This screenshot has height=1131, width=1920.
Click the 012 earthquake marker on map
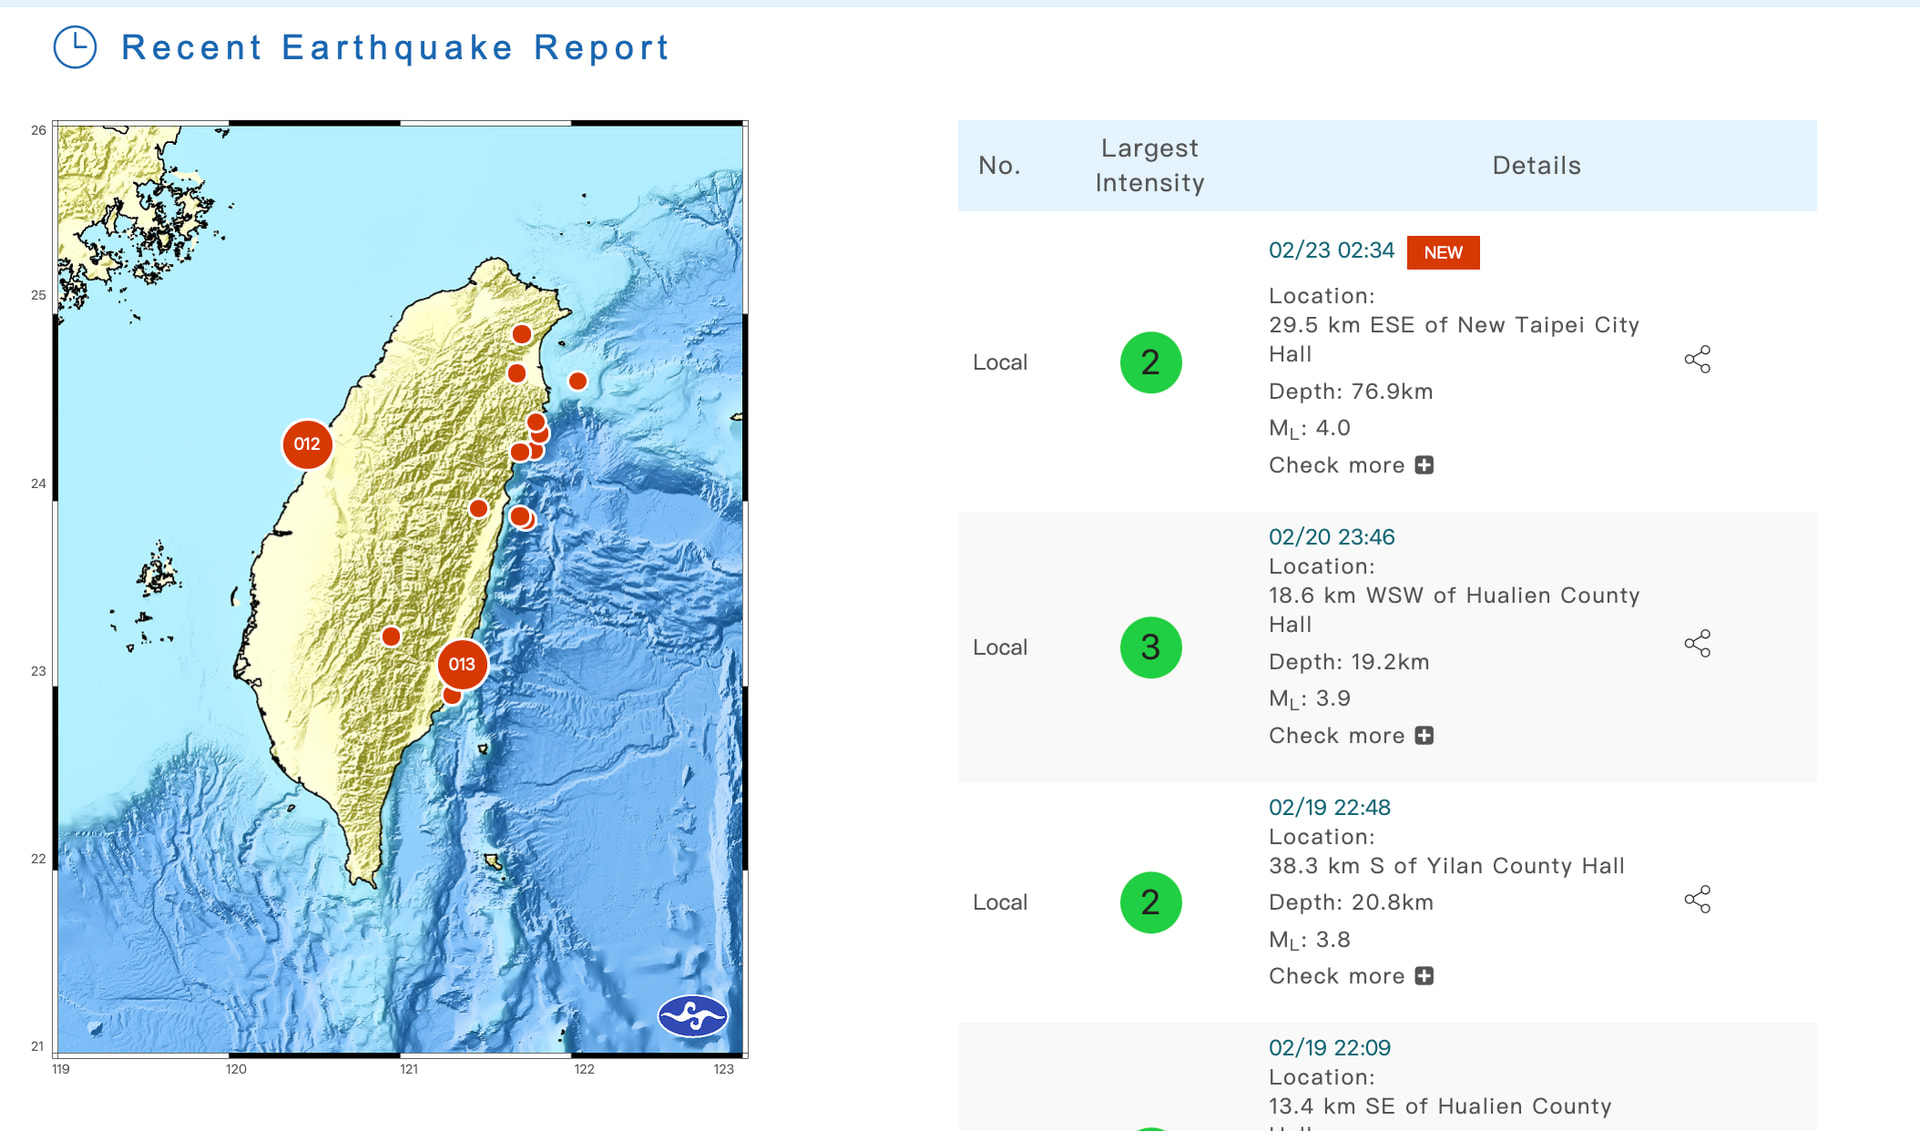[x=307, y=444]
